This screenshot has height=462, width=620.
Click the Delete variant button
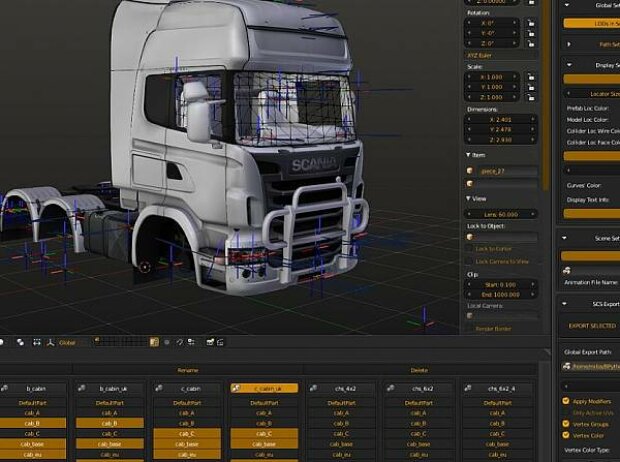(419, 370)
